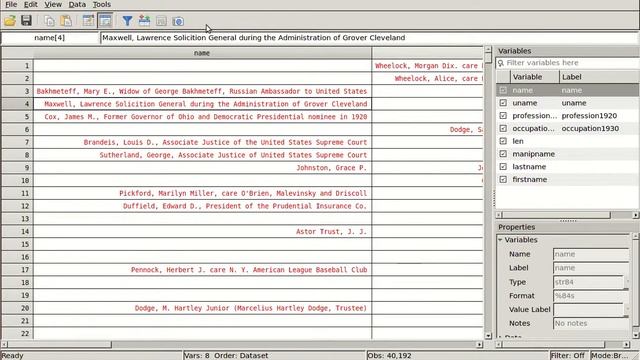Toggle checkbox for manipname variable
This screenshot has height=360, width=640.
[503, 154]
